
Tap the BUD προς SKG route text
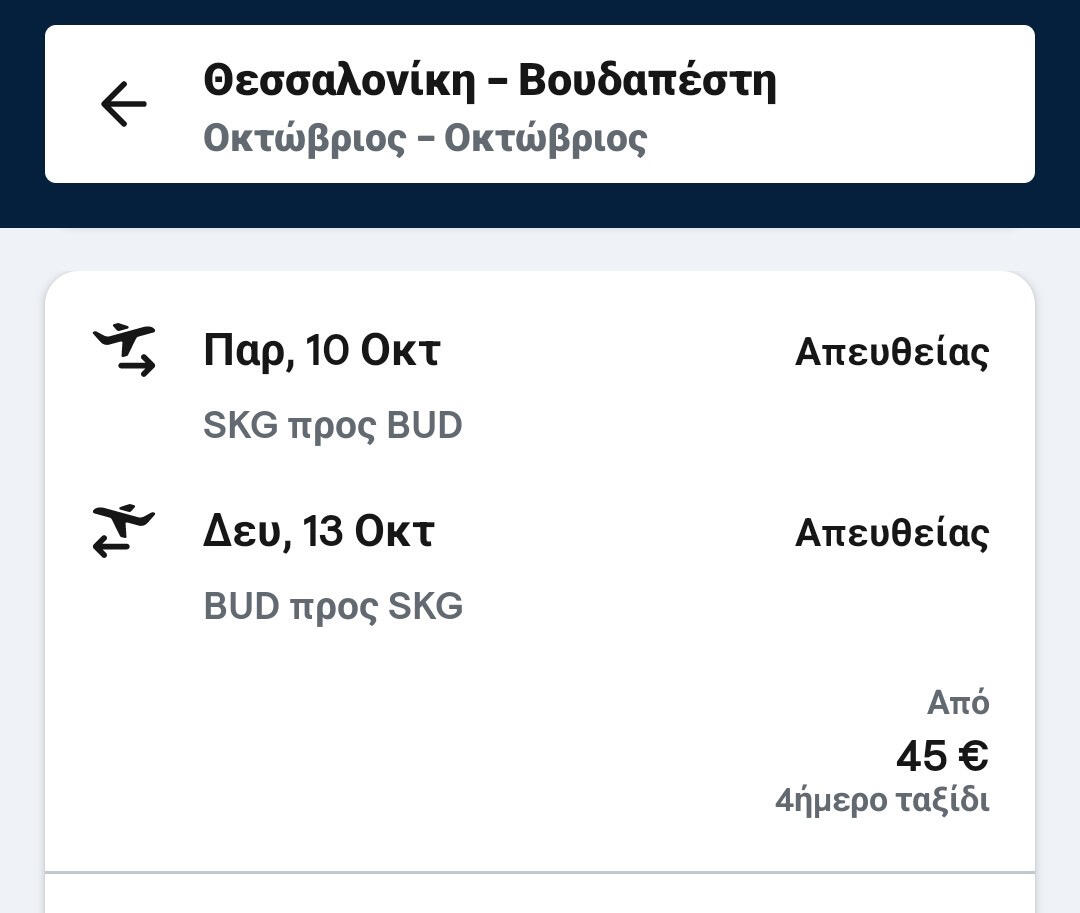click(333, 607)
